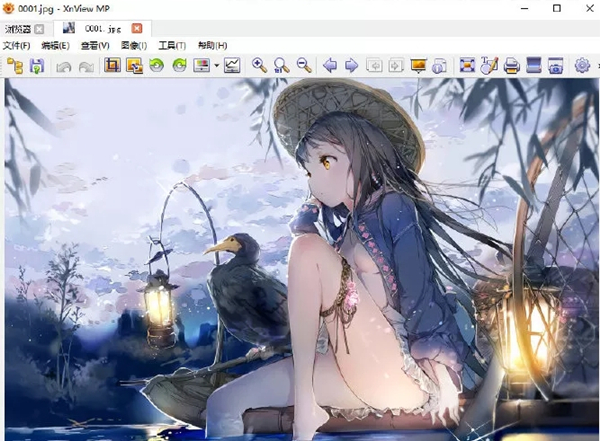
Task: Go to next image arrow
Action: coord(351,66)
